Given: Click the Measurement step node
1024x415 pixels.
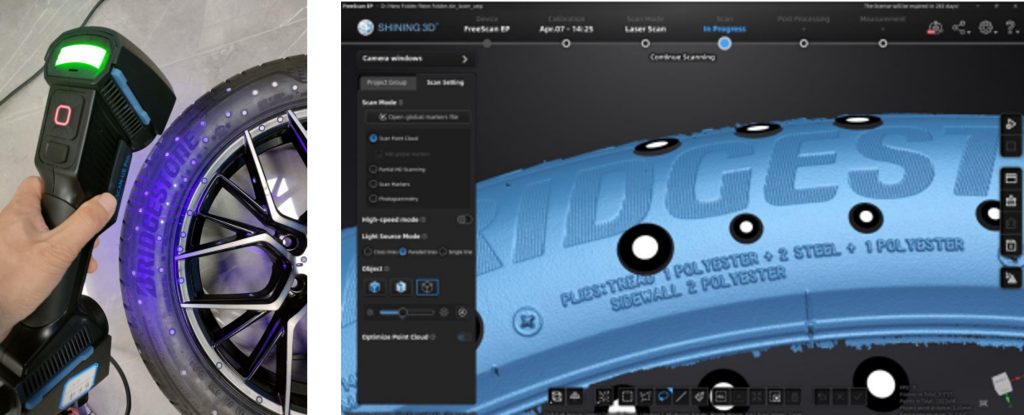Looking at the screenshot, I should [x=883, y=44].
